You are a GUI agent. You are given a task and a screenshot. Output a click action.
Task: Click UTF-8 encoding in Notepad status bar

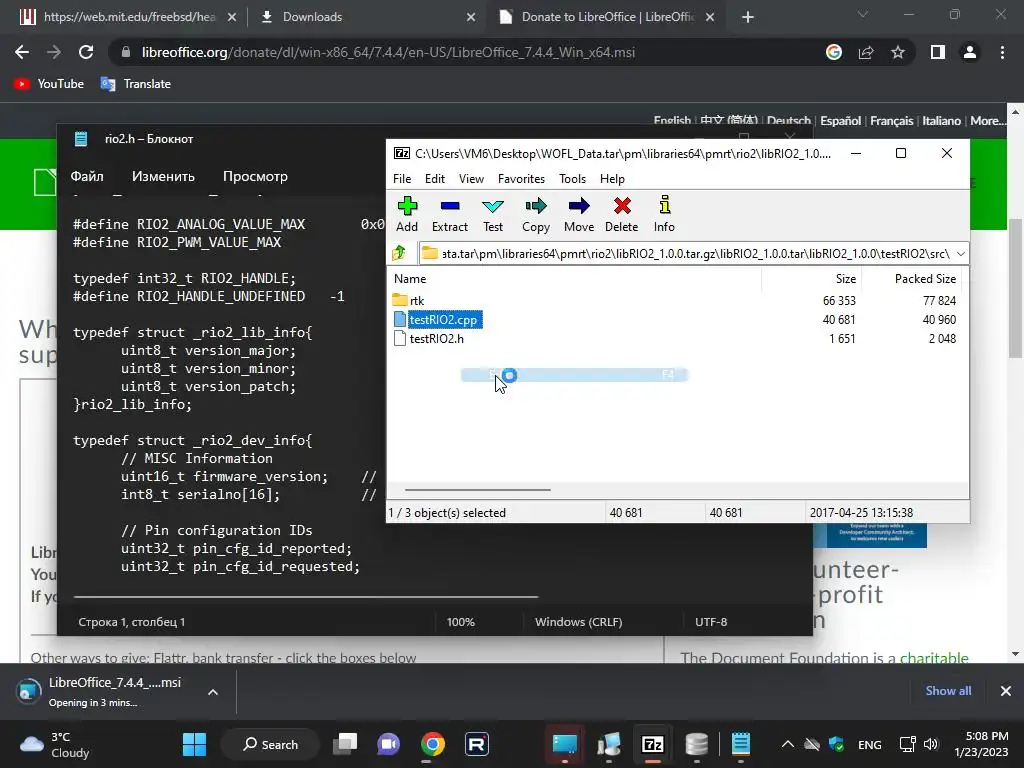click(x=711, y=622)
